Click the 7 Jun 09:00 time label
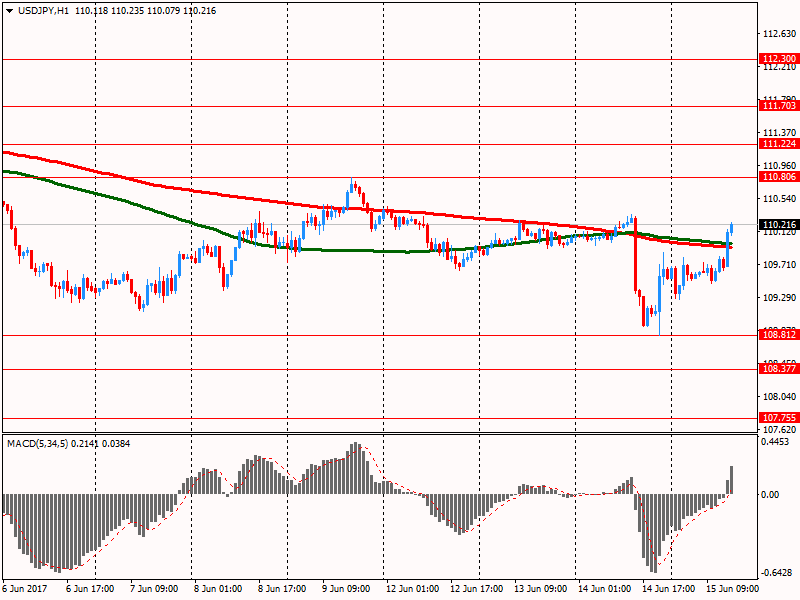This screenshot has width=800, height=600. (x=154, y=589)
